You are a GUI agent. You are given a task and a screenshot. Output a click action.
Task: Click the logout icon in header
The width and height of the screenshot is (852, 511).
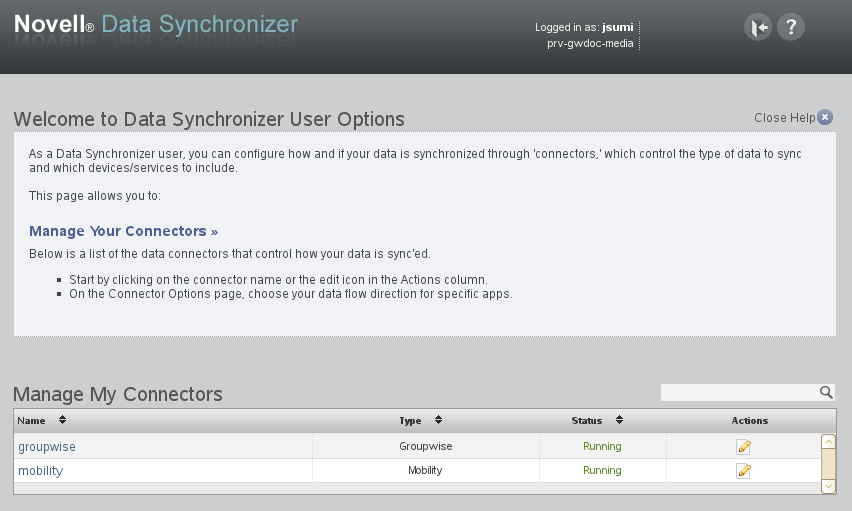(757, 27)
